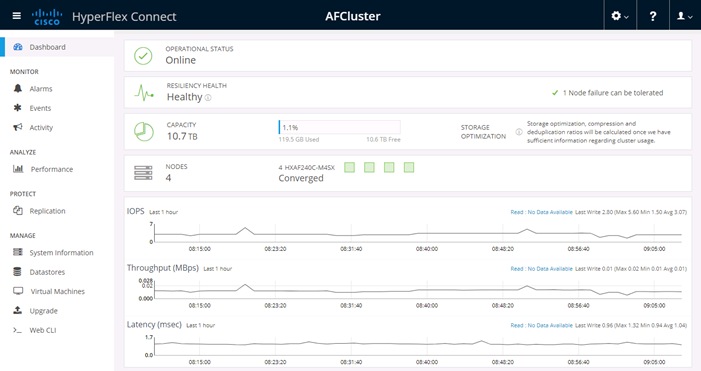Click the Performance bar chart icon
Screen dimensions: 701x371
point(18,169)
